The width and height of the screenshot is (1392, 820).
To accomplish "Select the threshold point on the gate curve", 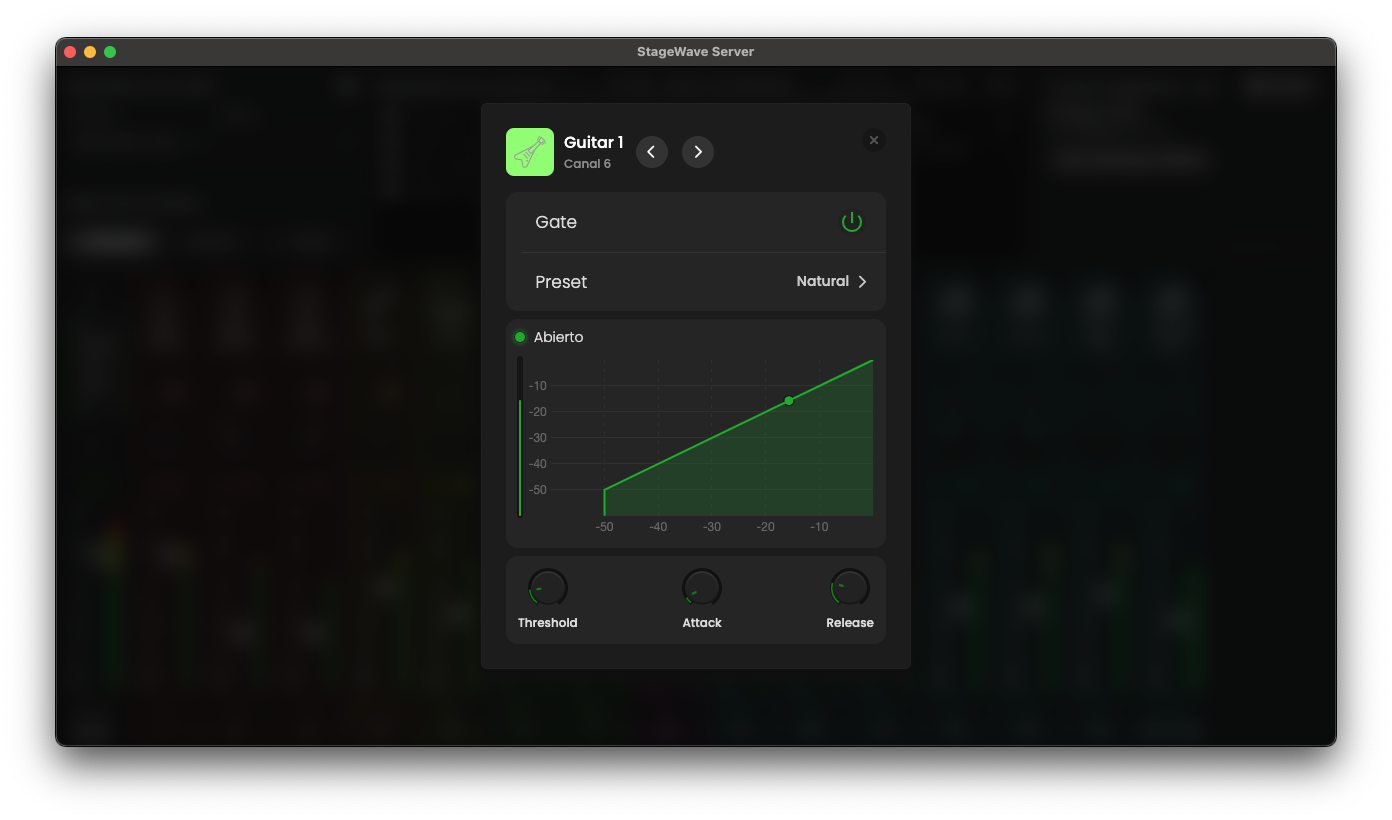I will point(789,401).
